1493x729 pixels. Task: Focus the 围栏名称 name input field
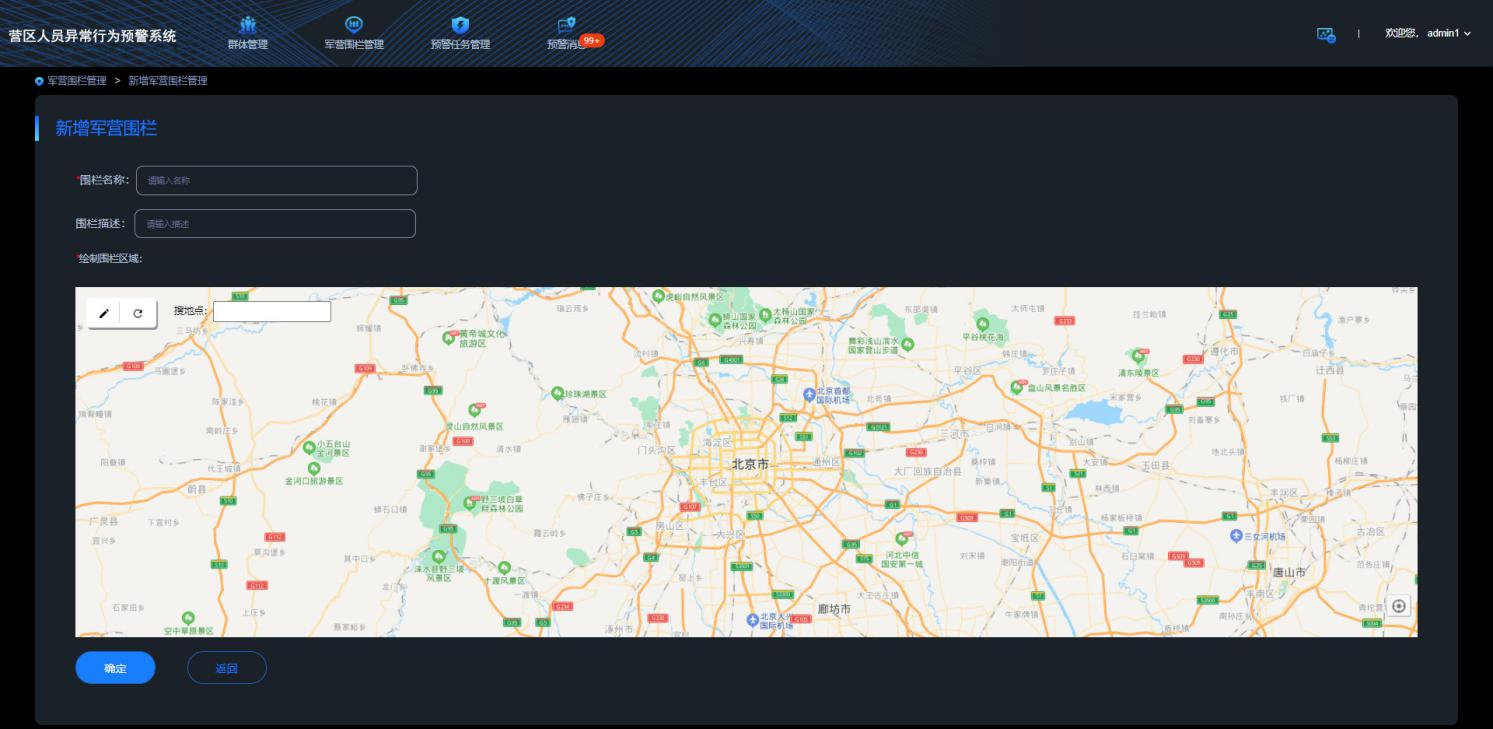pyautogui.click(x=276, y=181)
